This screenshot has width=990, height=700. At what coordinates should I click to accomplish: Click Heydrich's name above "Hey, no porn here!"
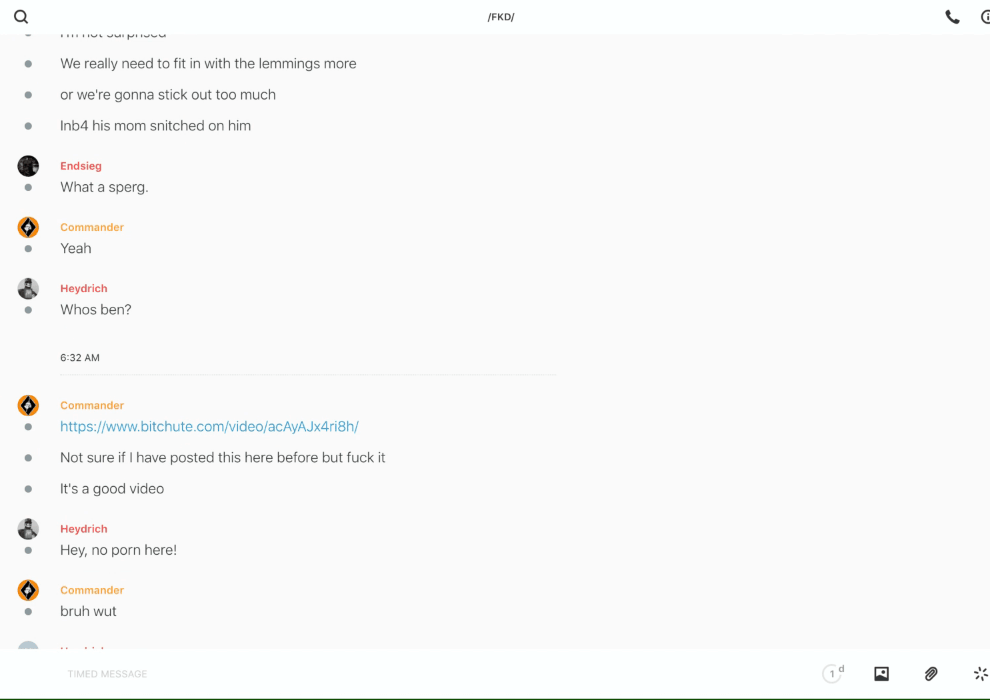84,529
